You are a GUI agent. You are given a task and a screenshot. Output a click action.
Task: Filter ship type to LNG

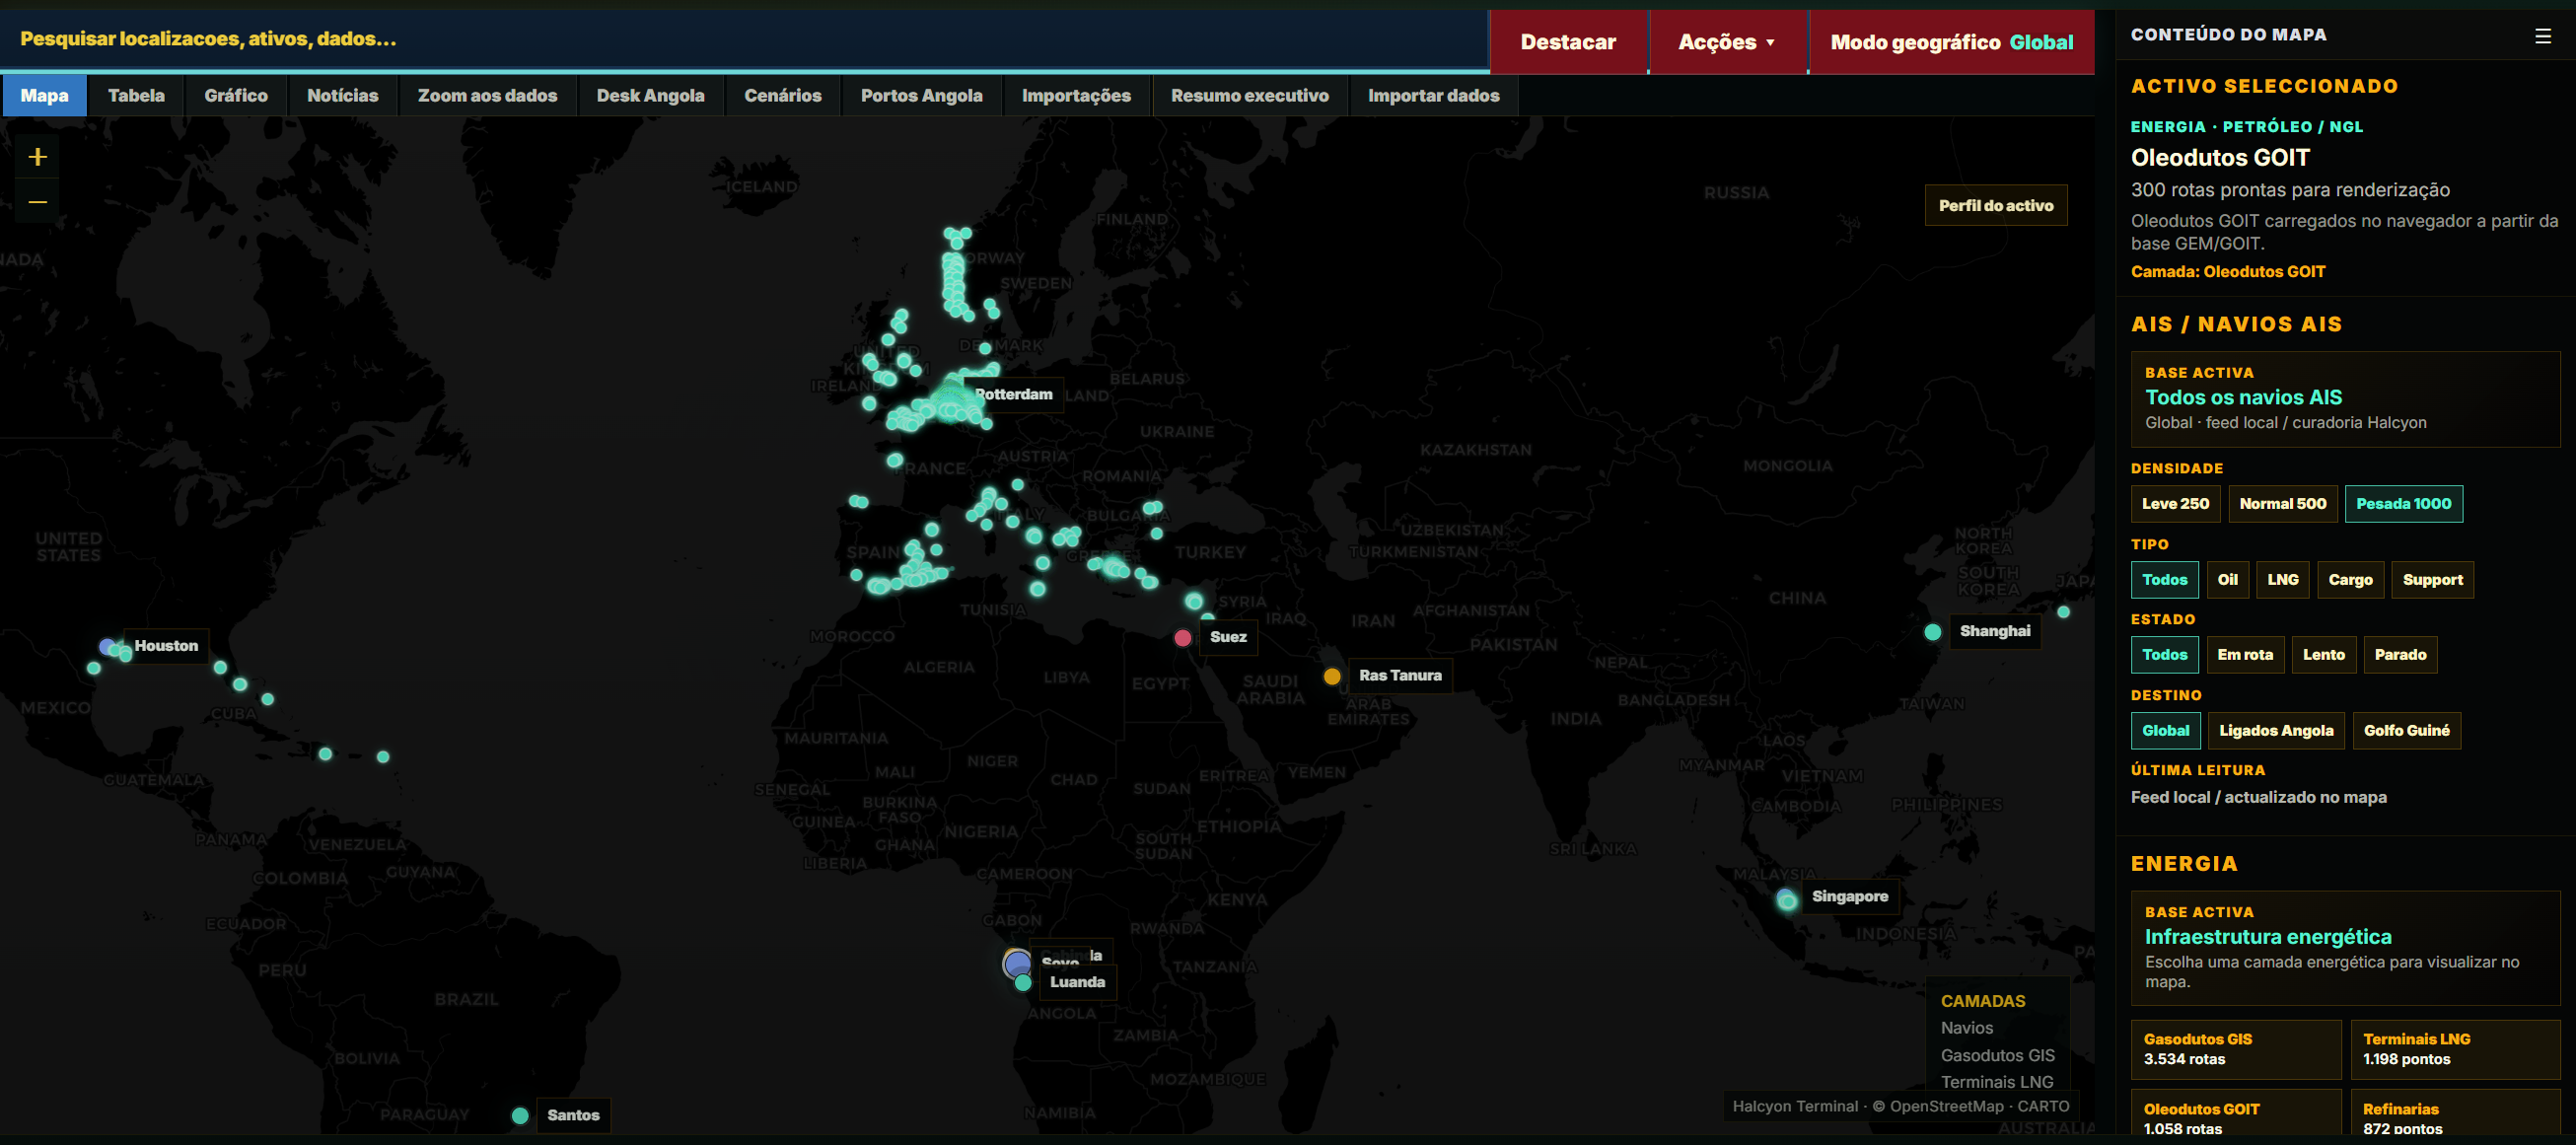click(x=2282, y=580)
